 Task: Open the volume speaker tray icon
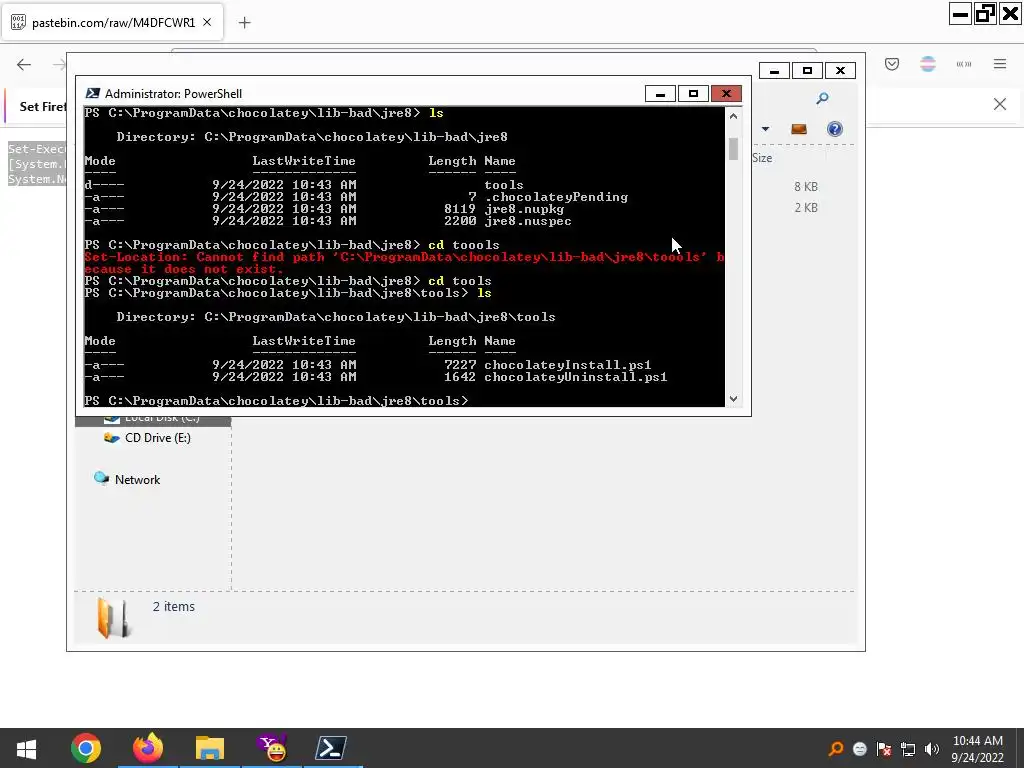click(932, 749)
